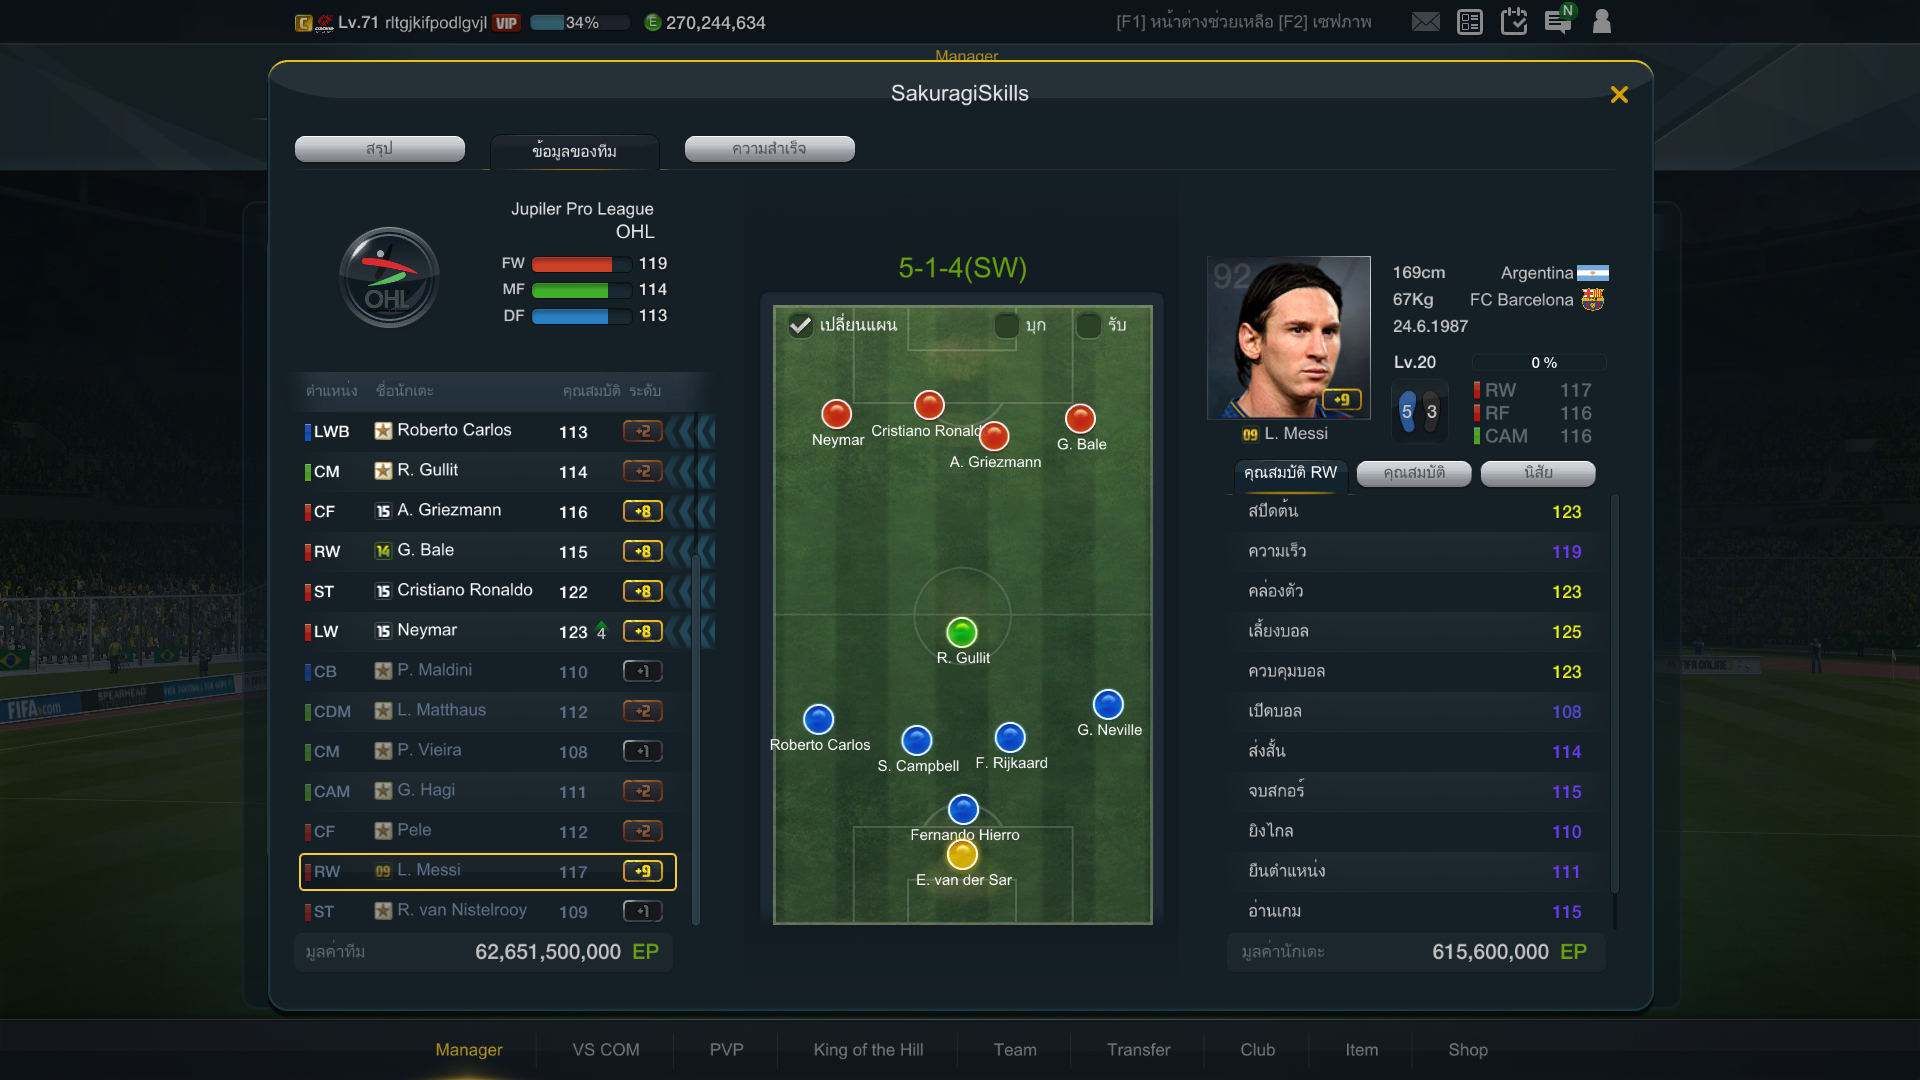The height and width of the screenshot is (1080, 1920).
Task: Expand chevrons on Neymar row
Action: 692,631
